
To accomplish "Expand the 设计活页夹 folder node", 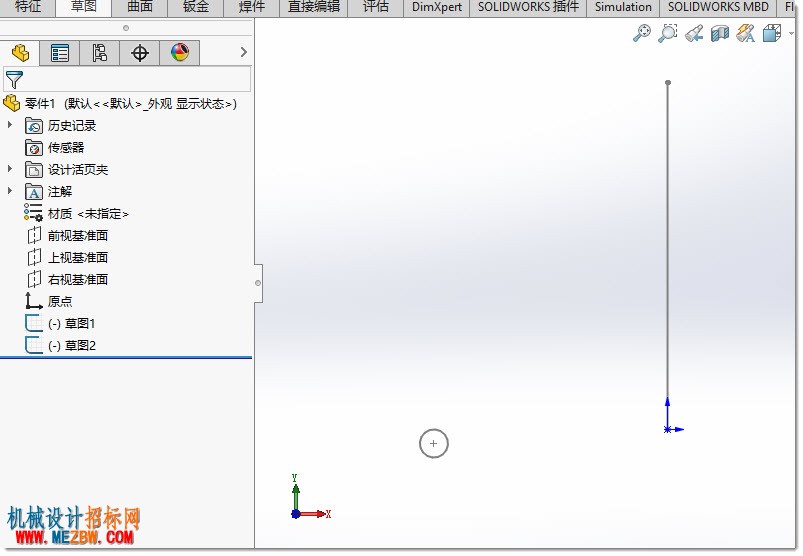I will tap(10, 168).
